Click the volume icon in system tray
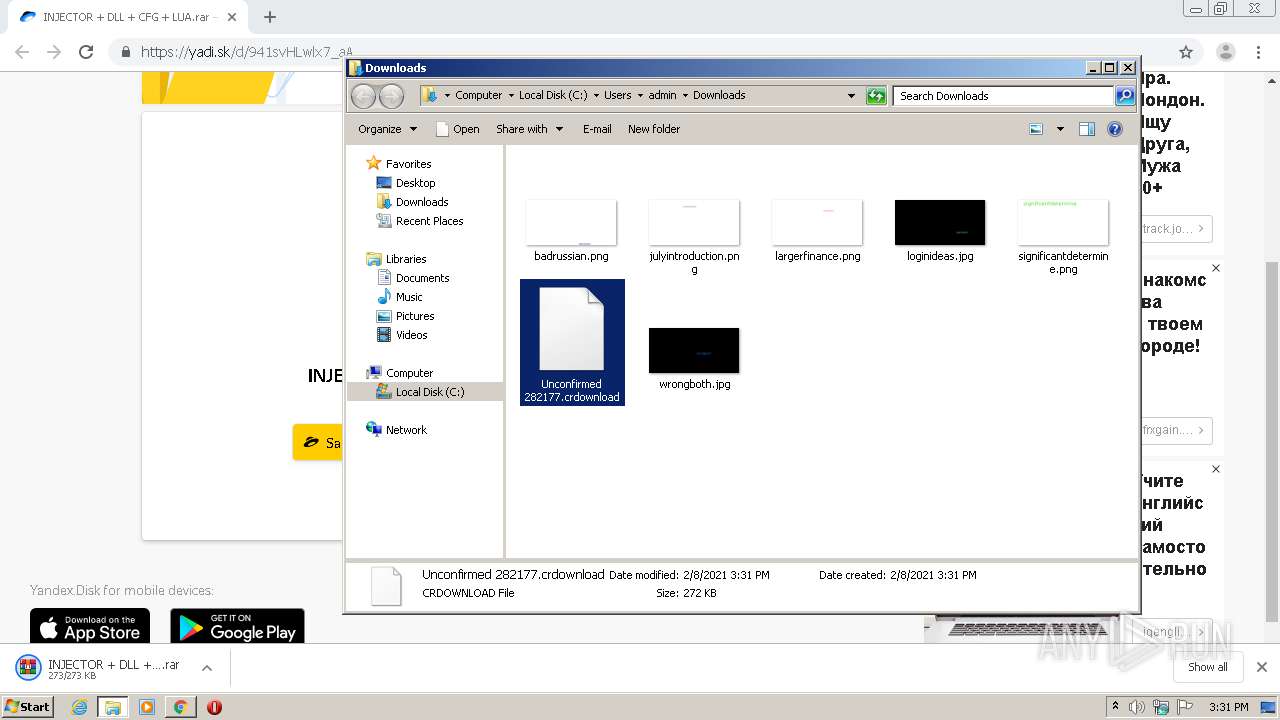1280x720 pixels. tap(1138, 707)
